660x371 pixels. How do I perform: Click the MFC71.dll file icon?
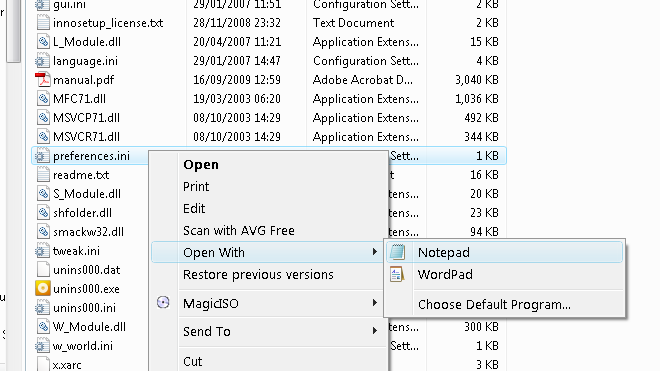point(43,99)
